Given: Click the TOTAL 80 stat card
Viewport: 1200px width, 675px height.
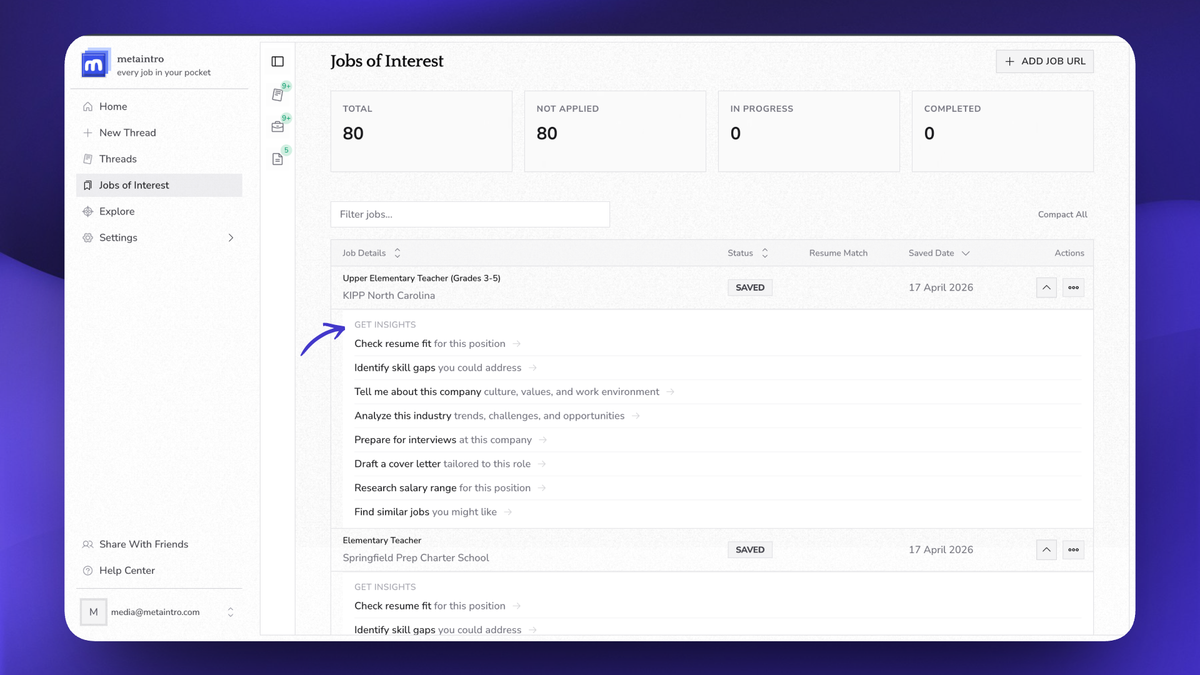Looking at the screenshot, I should [421, 131].
